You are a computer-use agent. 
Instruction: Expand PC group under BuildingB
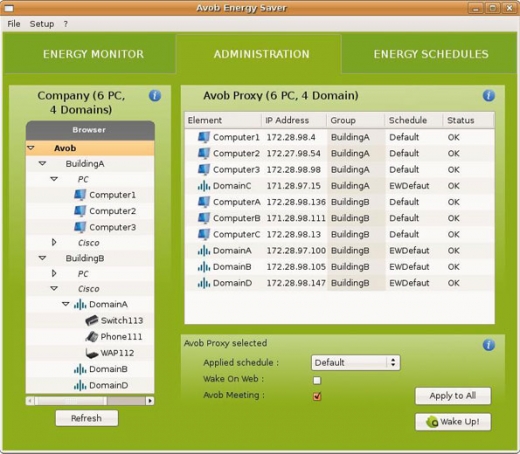tap(54, 274)
